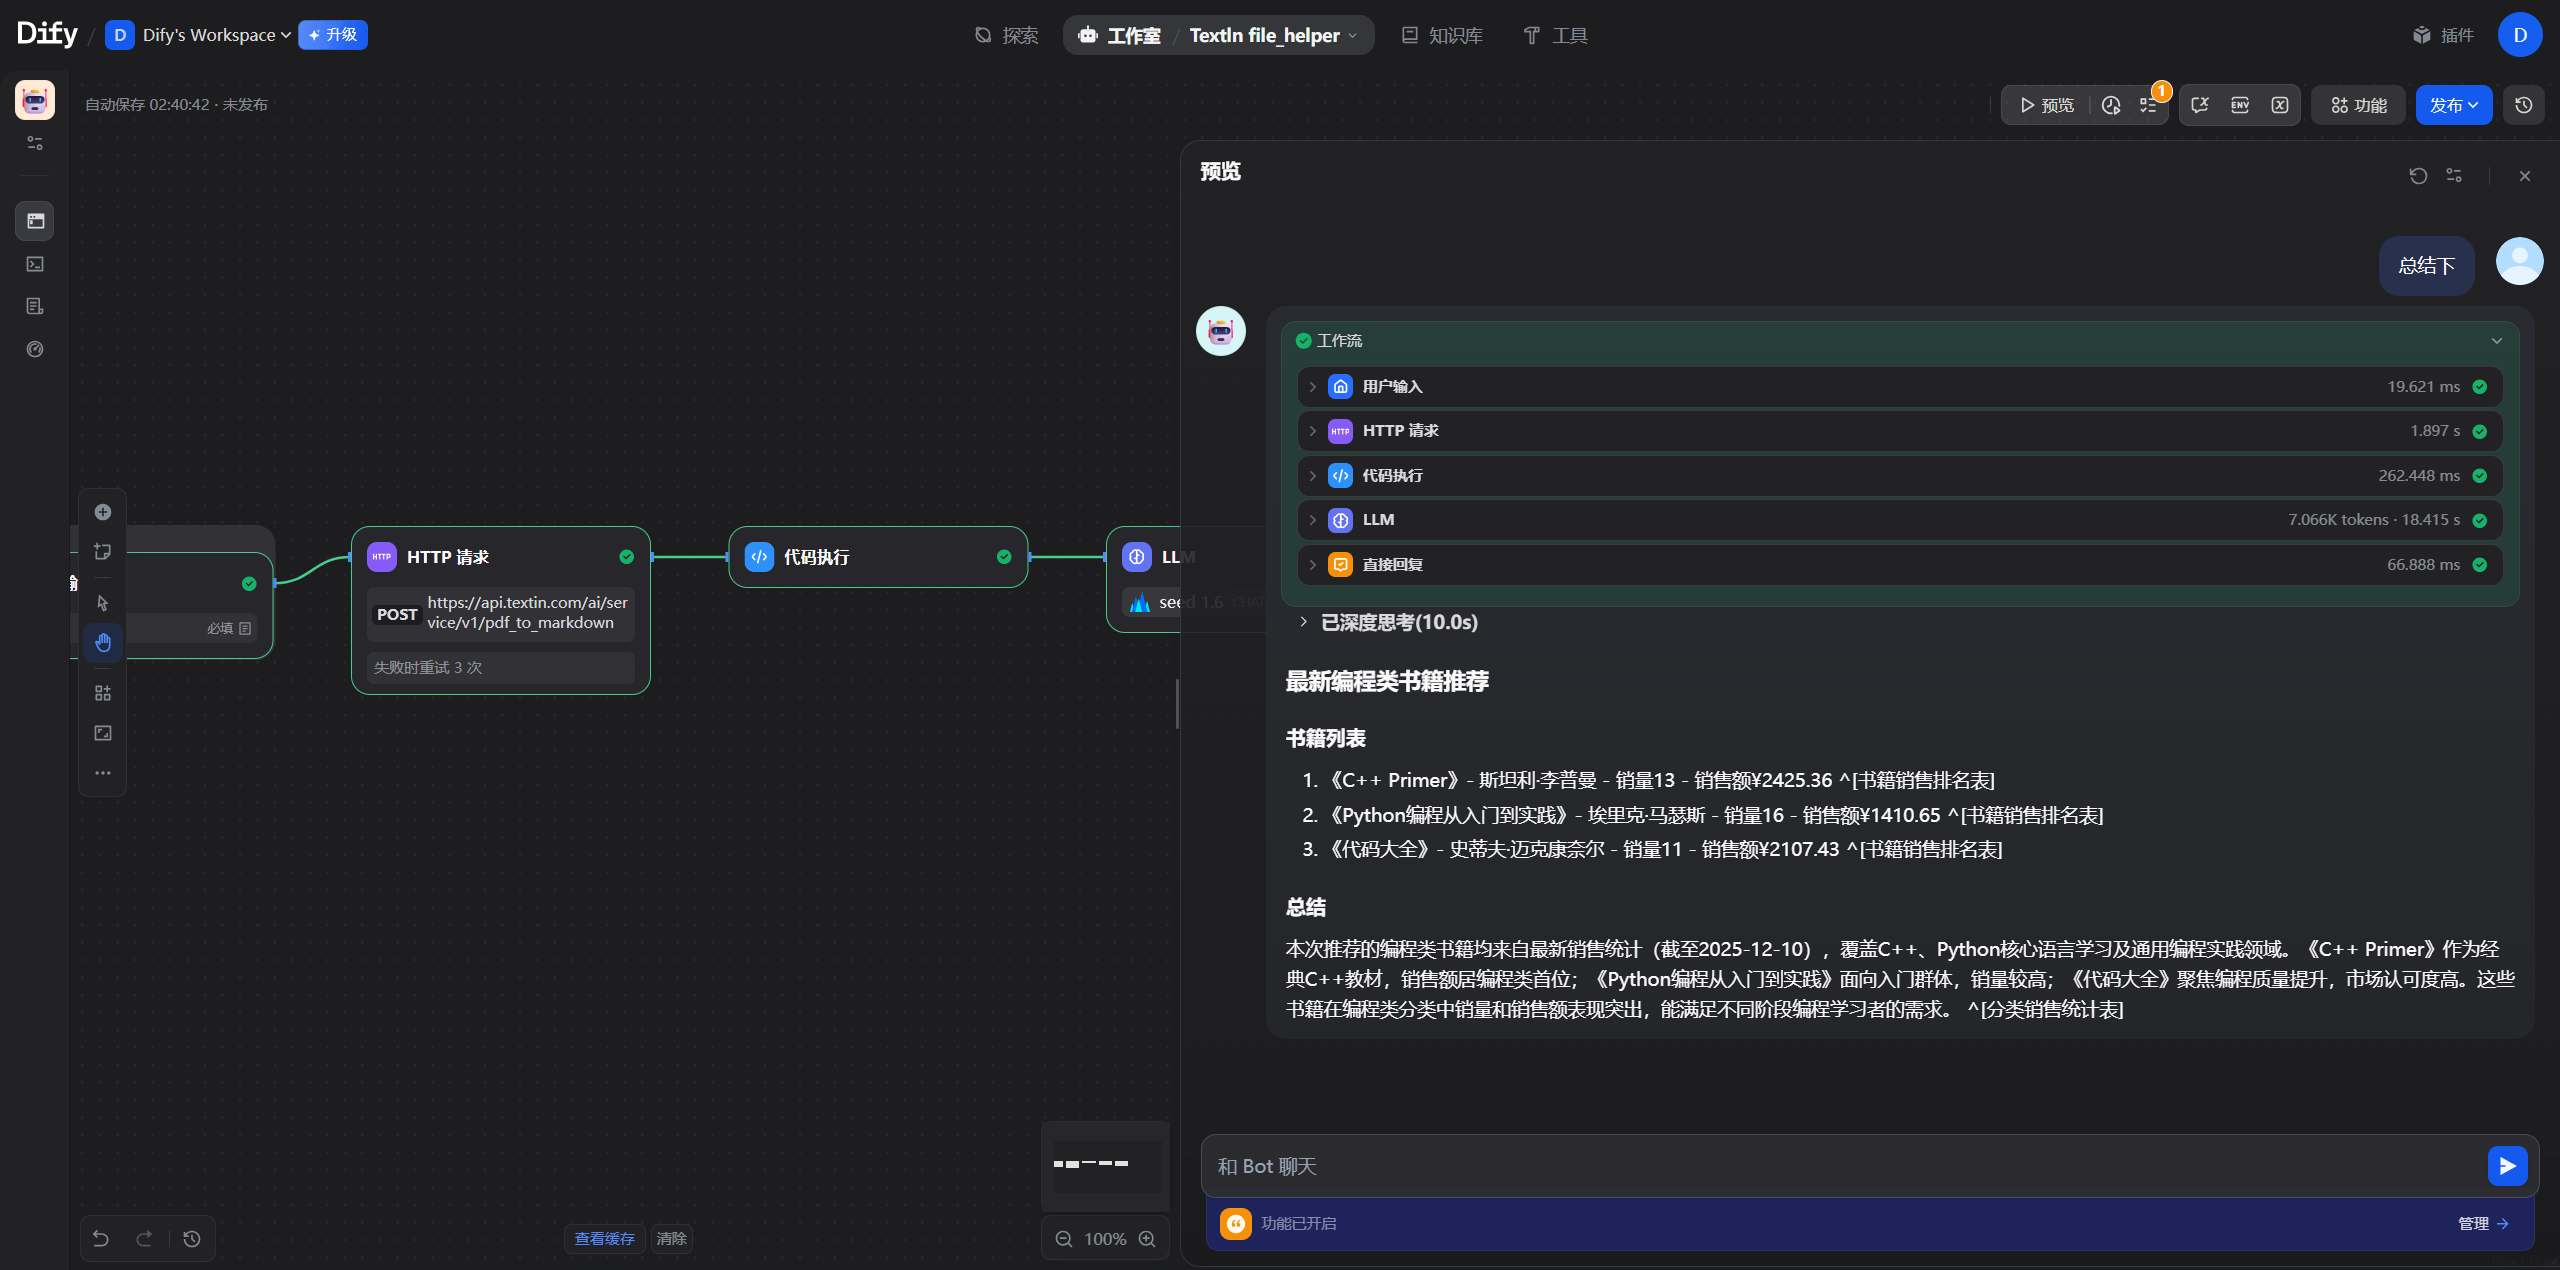Select the hand pan tool
2560x1270 pixels.
coord(103,642)
